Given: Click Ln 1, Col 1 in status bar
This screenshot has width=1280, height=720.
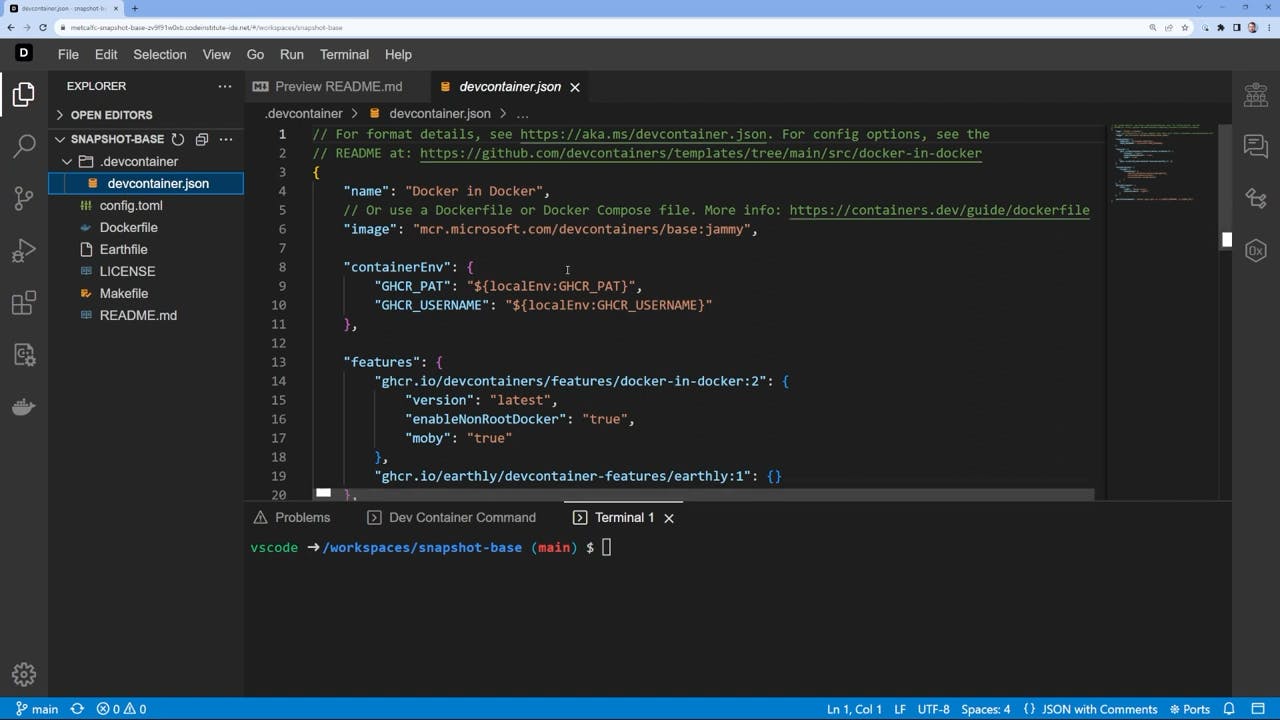Looking at the screenshot, I should (x=854, y=709).
